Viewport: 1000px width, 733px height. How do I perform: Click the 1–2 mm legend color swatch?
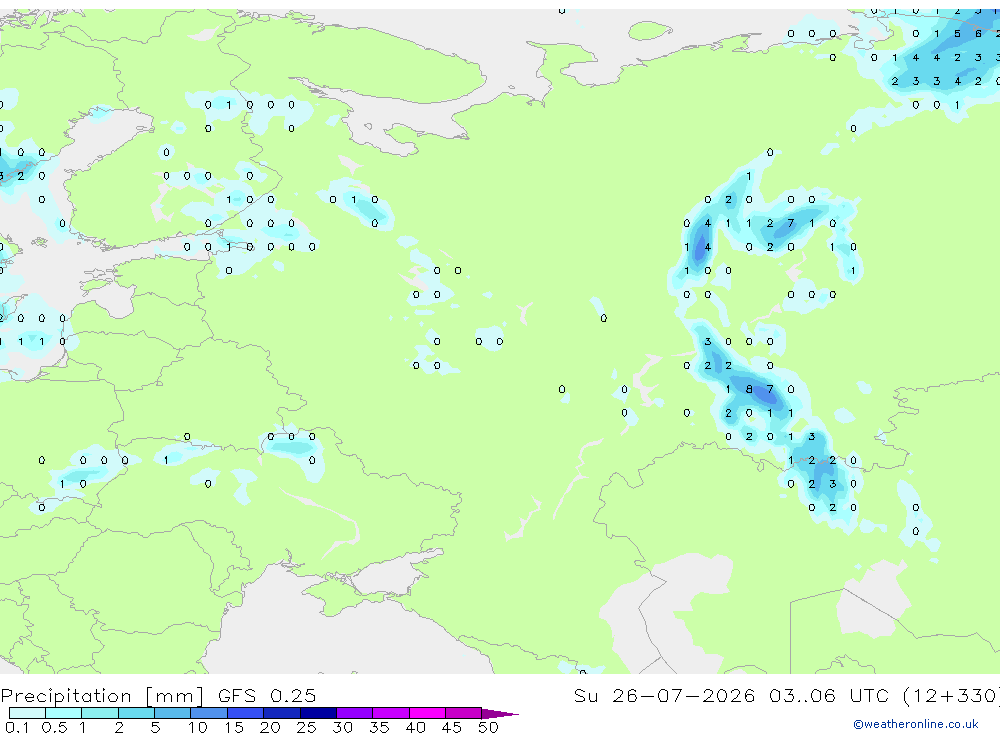pyautogui.click(x=99, y=713)
